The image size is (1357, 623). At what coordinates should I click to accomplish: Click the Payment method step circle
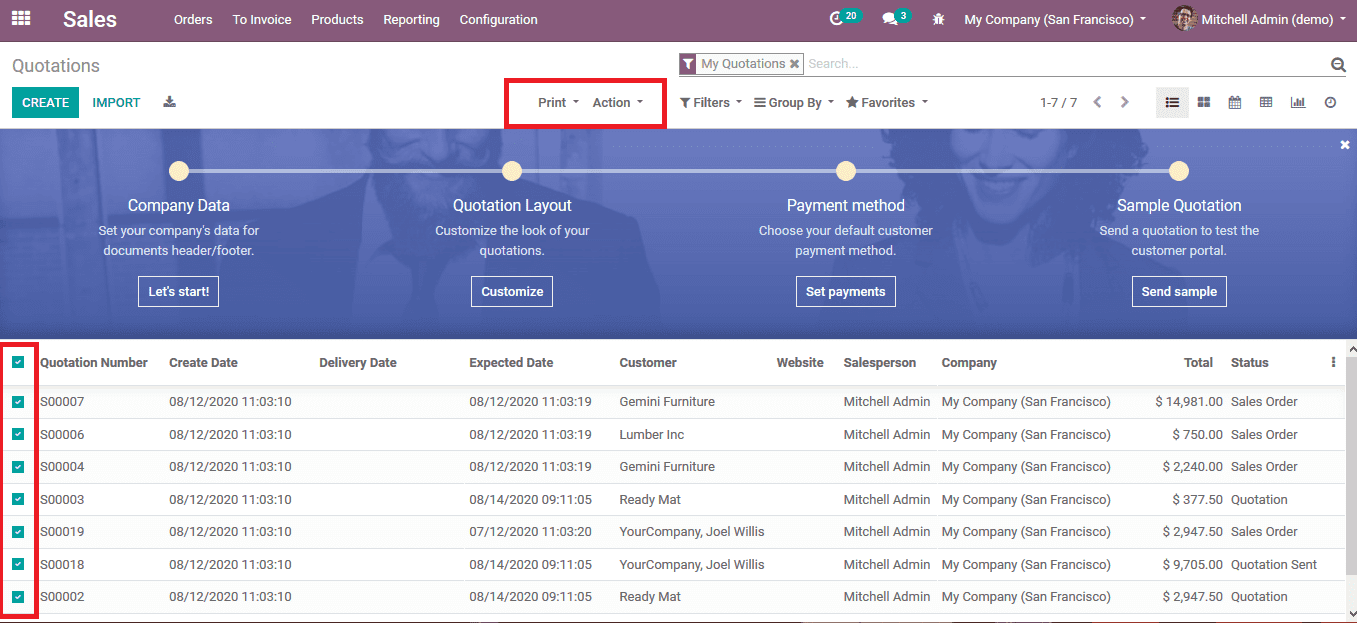click(x=846, y=171)
